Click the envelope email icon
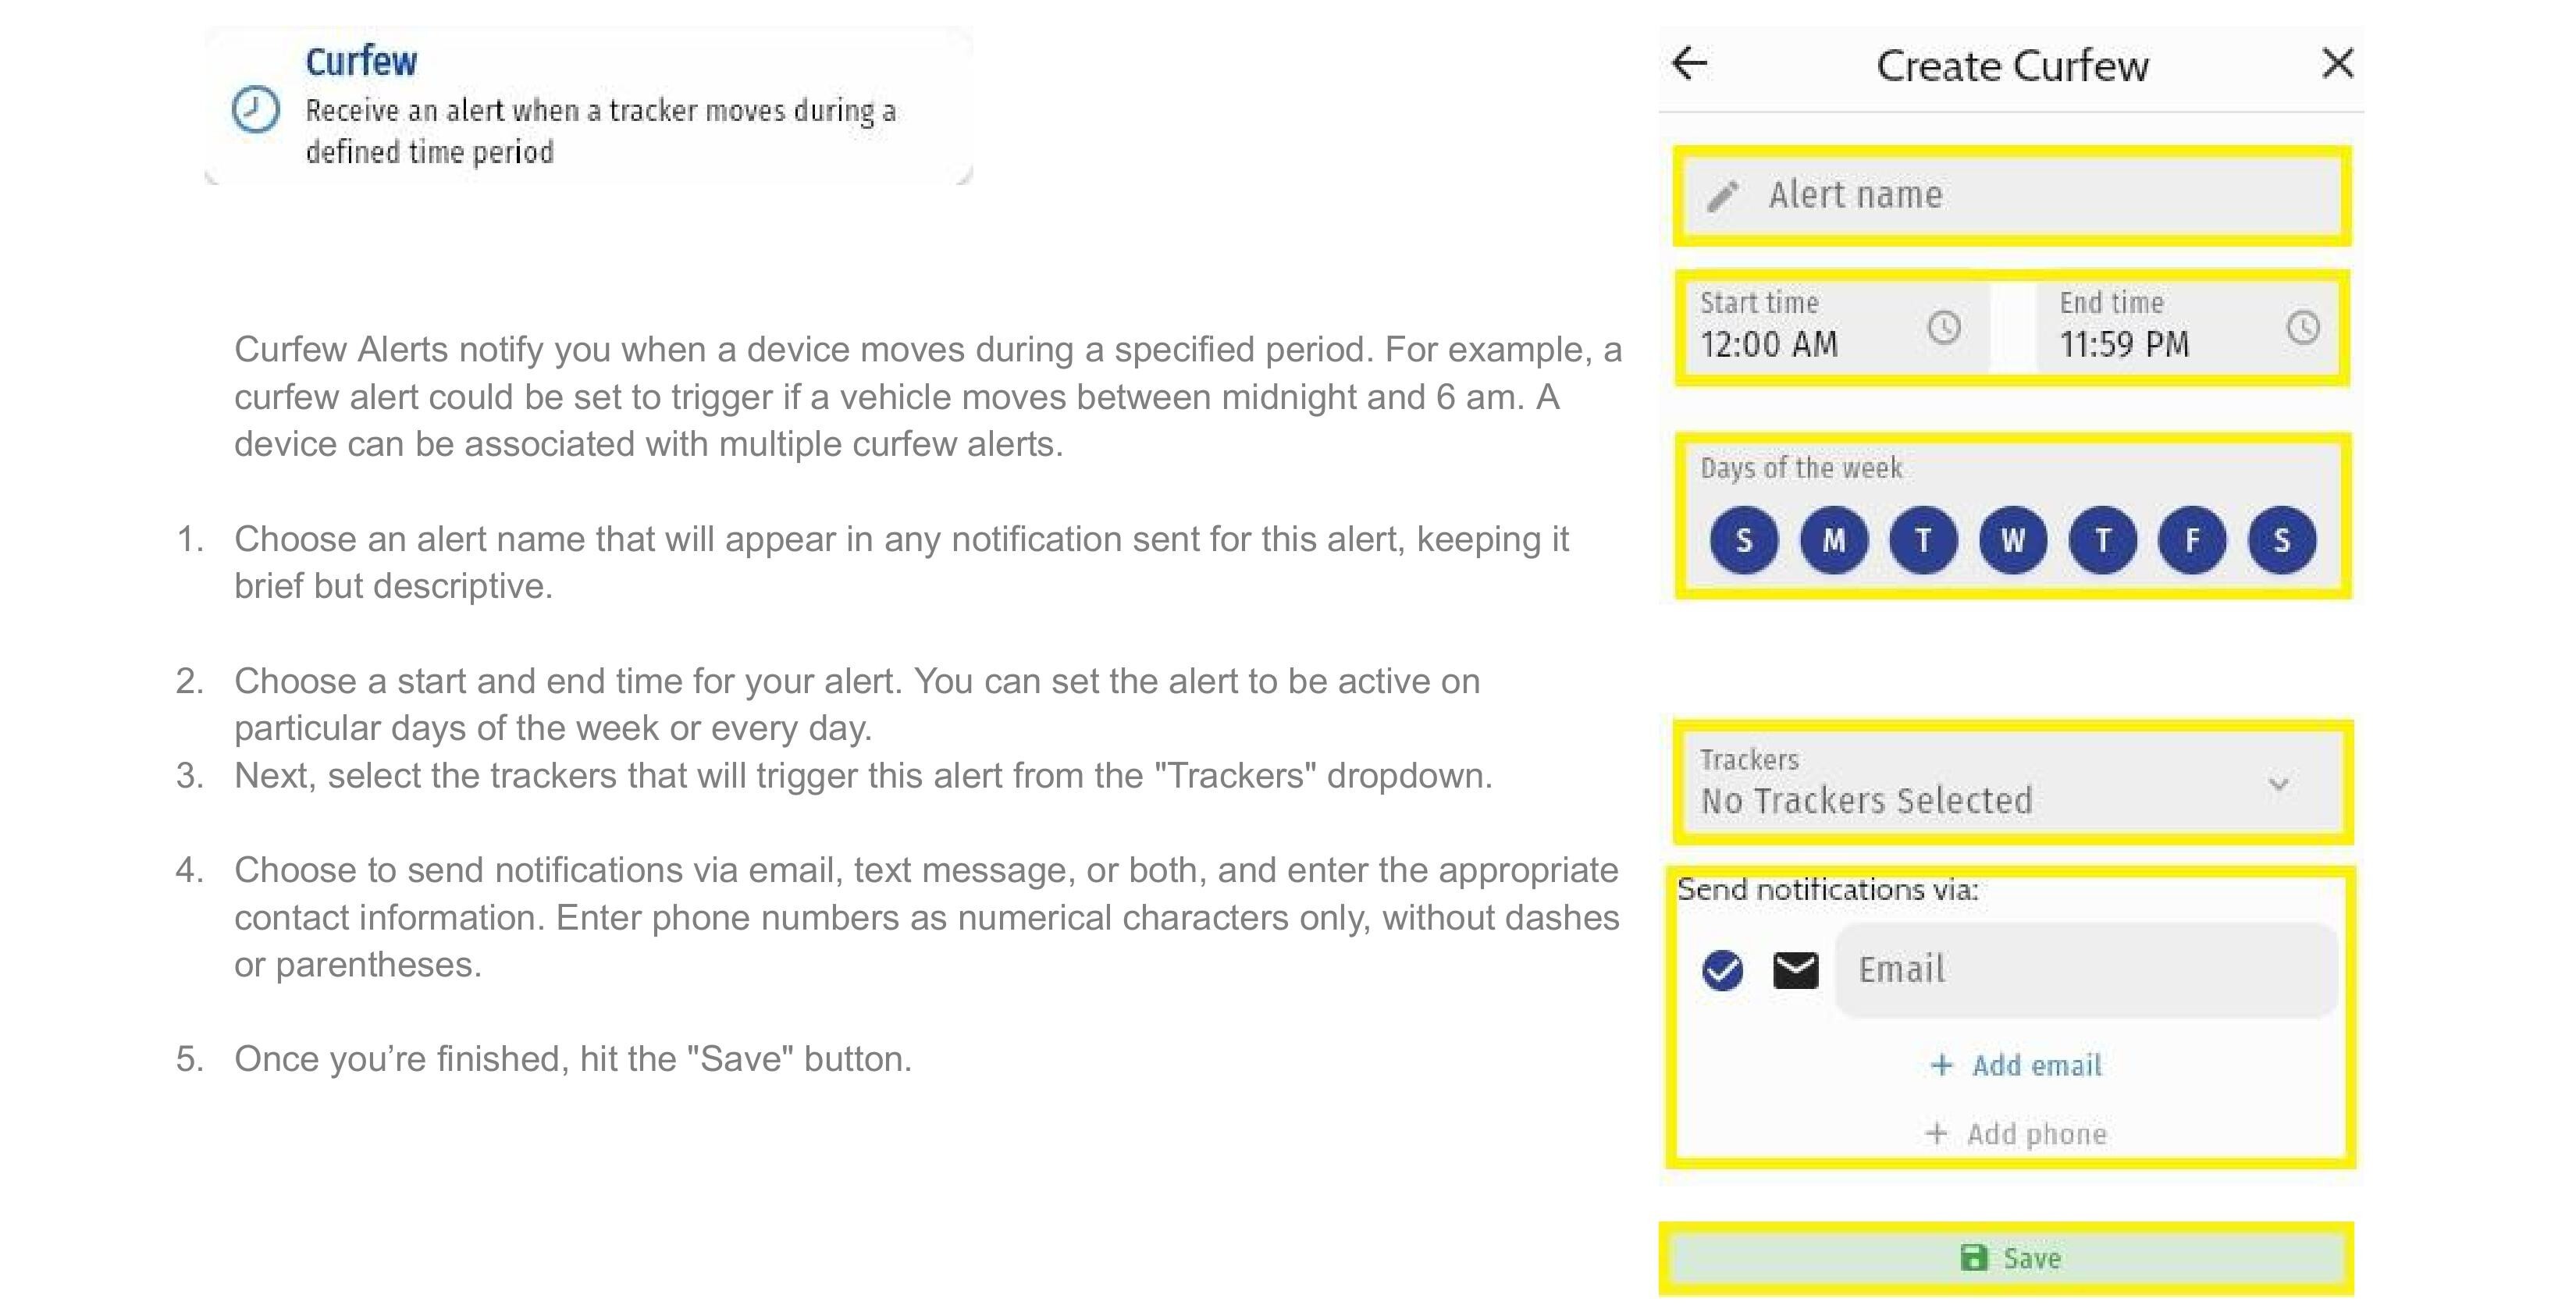The width and height of the screenshot is (2576, 1316). (x=1796, y=970)
